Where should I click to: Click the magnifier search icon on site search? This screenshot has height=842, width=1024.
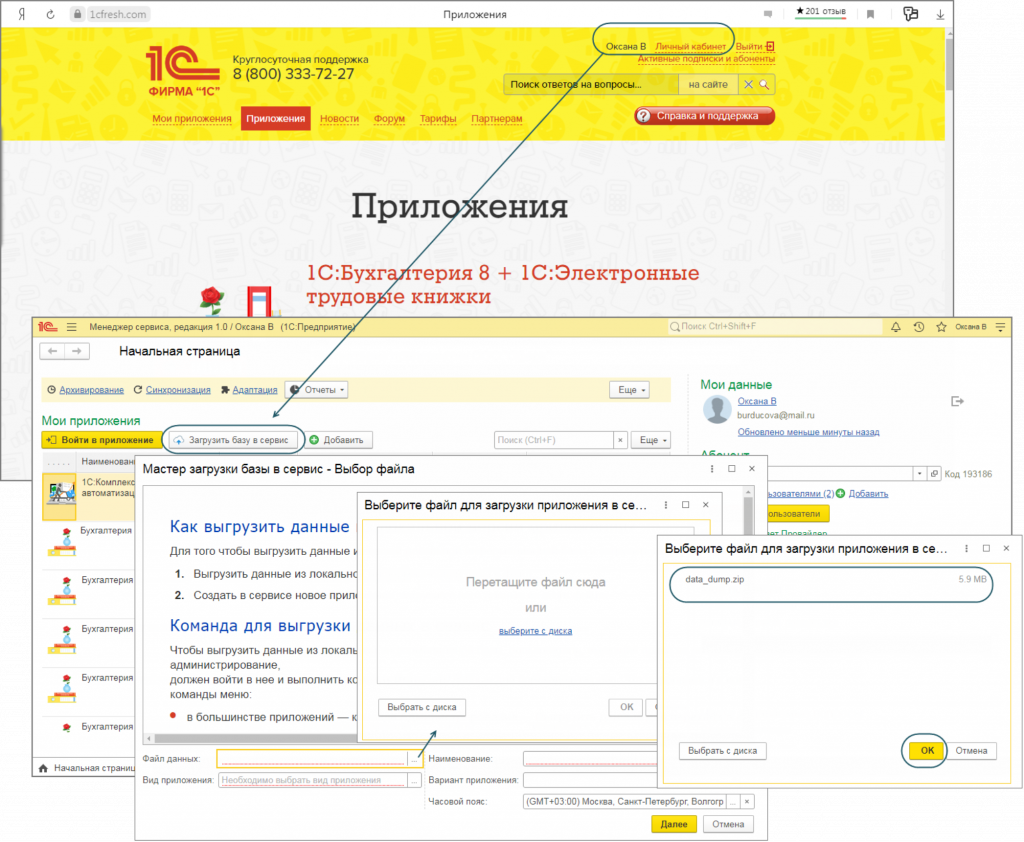click(764, 85)
